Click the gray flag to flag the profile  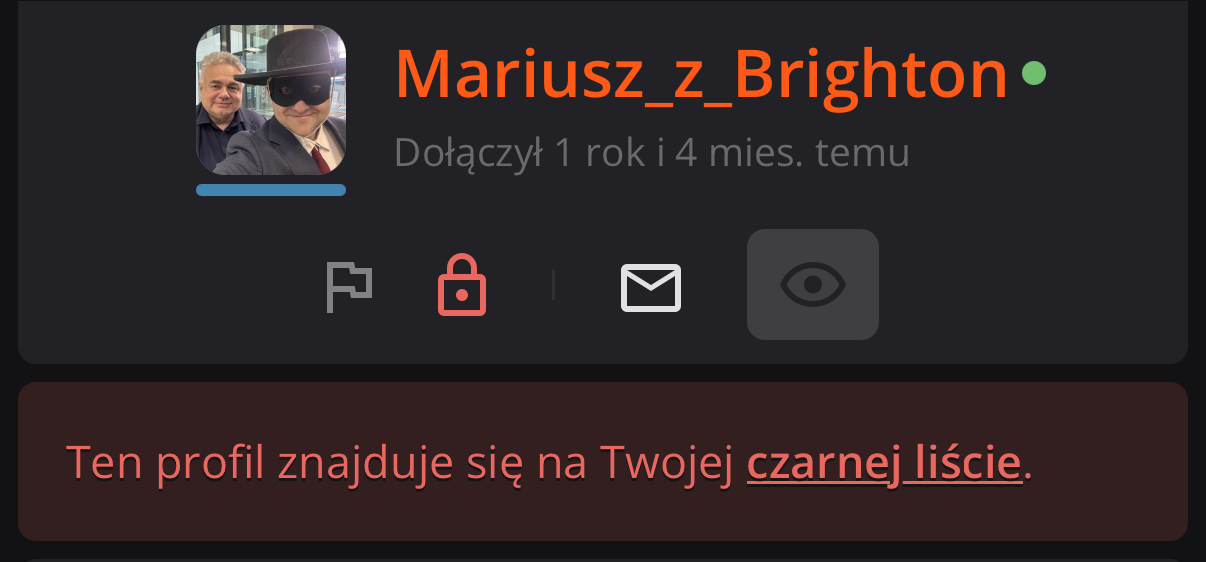coord(349,287)
